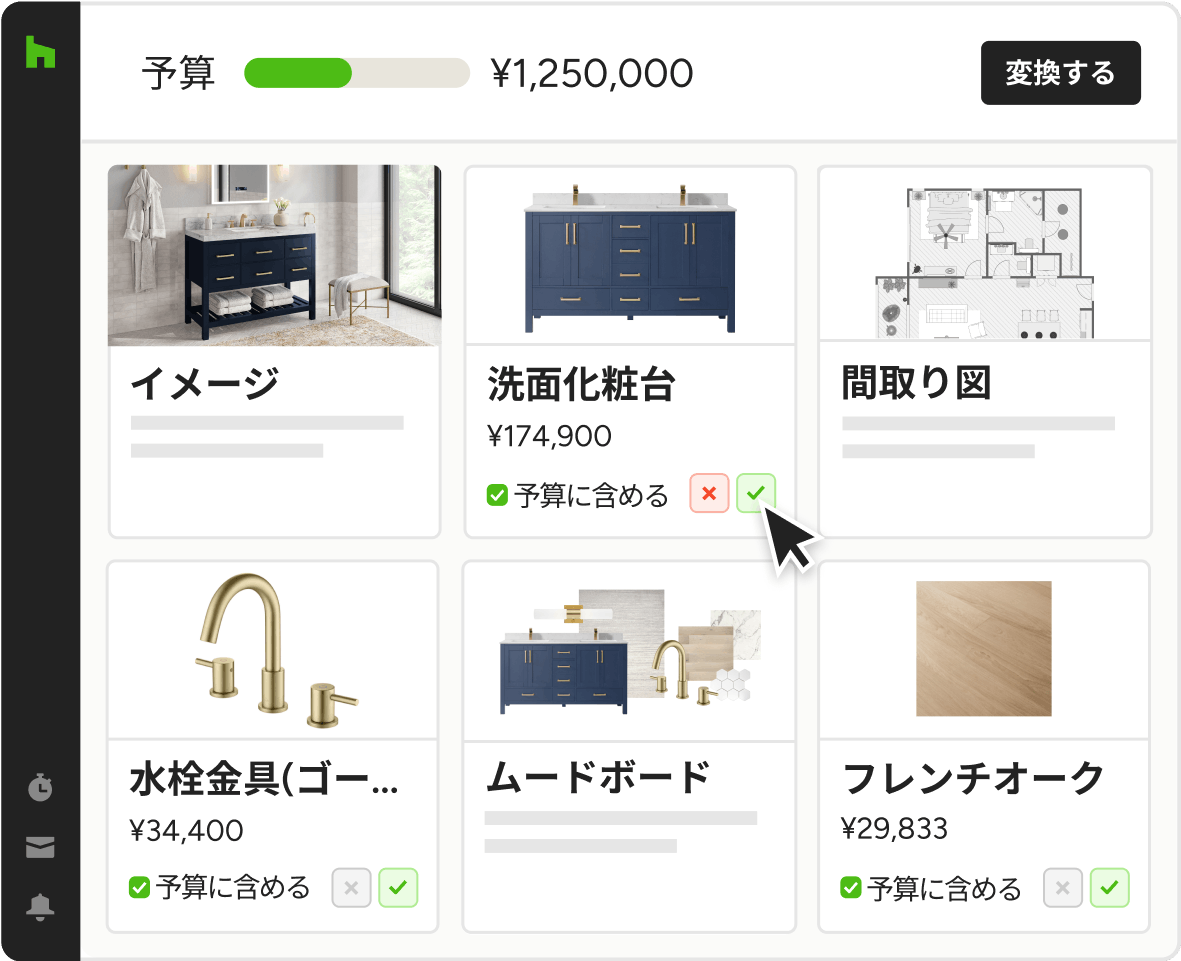Screen dimensions: 1181x961
Task: Click gray X on 水栓金具 card
Action: coord(352,887)
